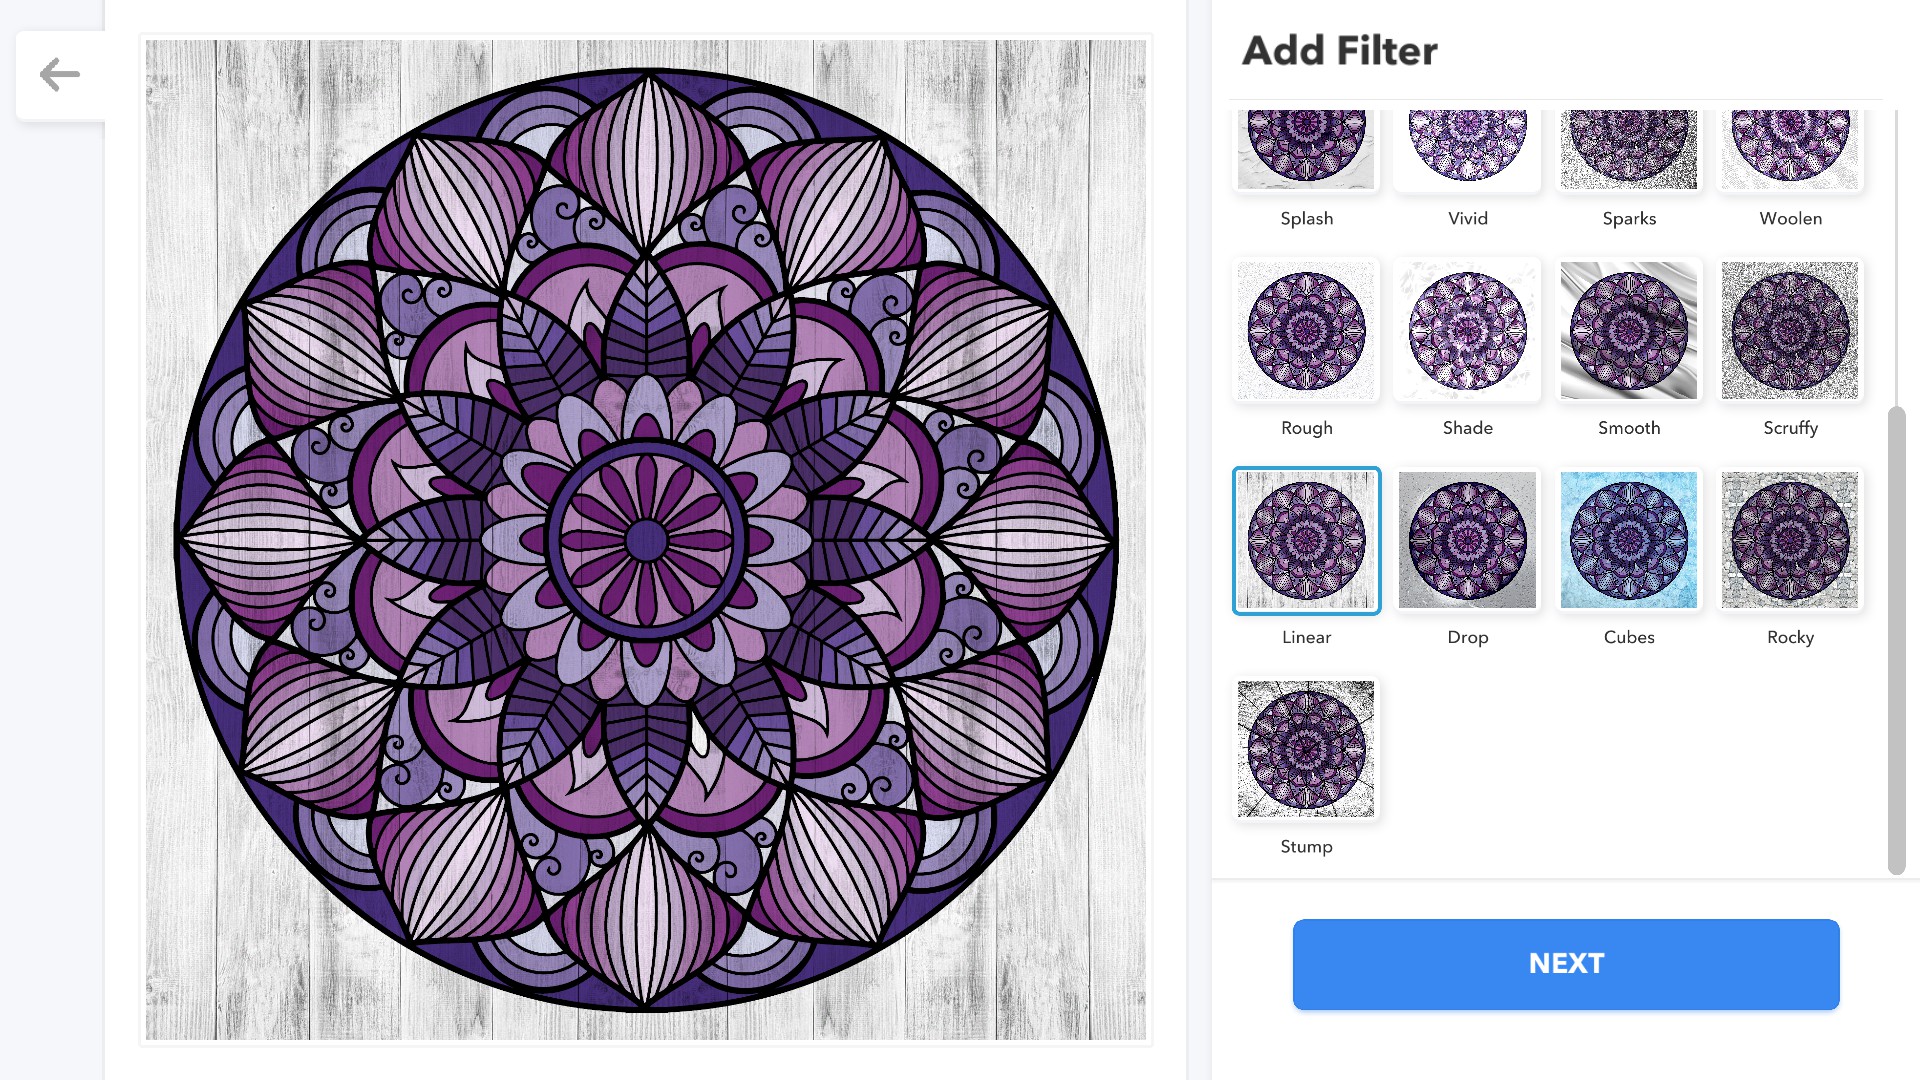
Task: Click the back arrow icon
Action: [60, 75]
